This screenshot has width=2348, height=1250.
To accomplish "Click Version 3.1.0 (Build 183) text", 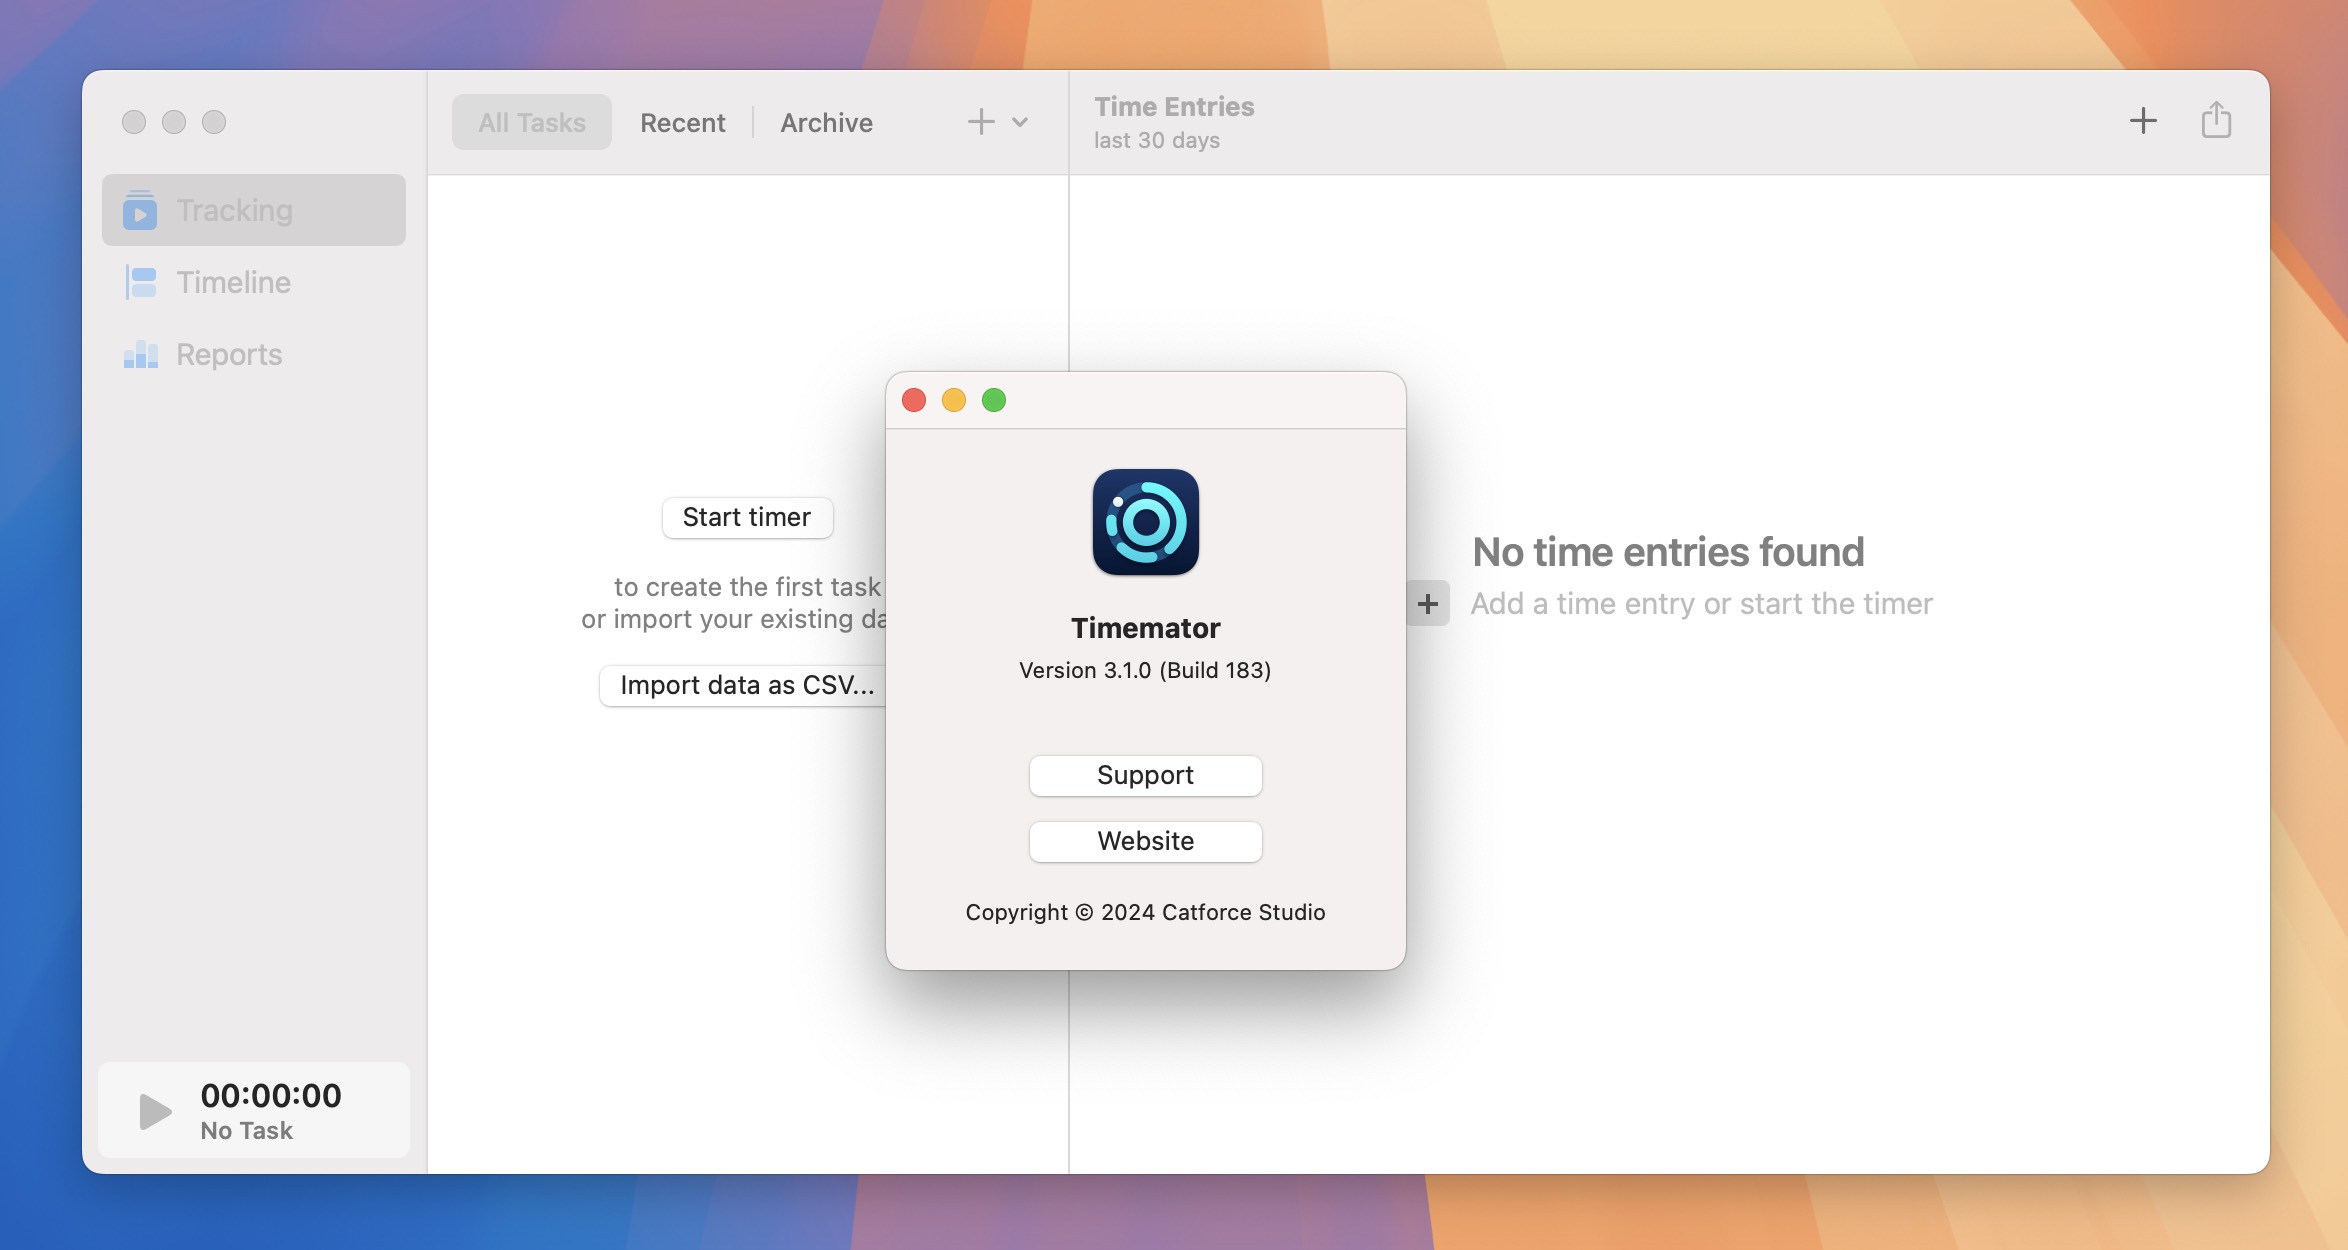I will [1146, 670].
